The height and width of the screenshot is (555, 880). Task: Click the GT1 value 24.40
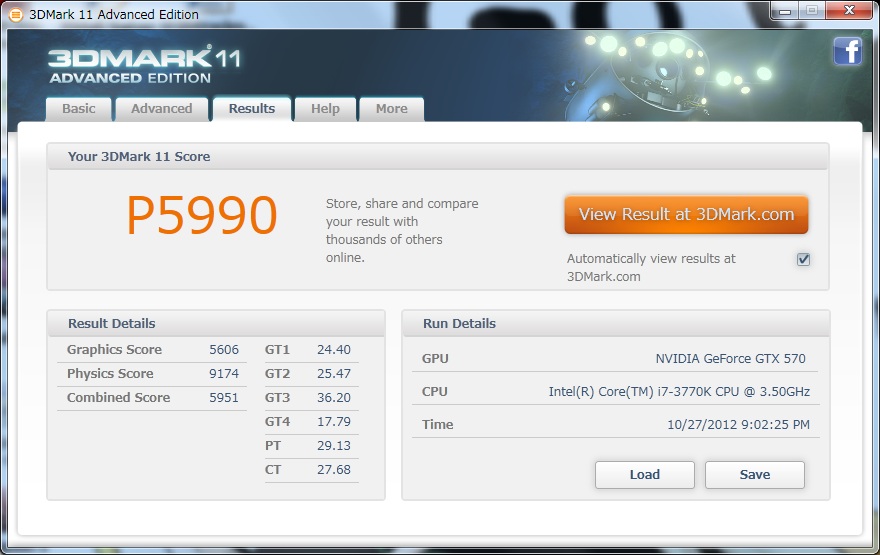(x=334, y=350)
